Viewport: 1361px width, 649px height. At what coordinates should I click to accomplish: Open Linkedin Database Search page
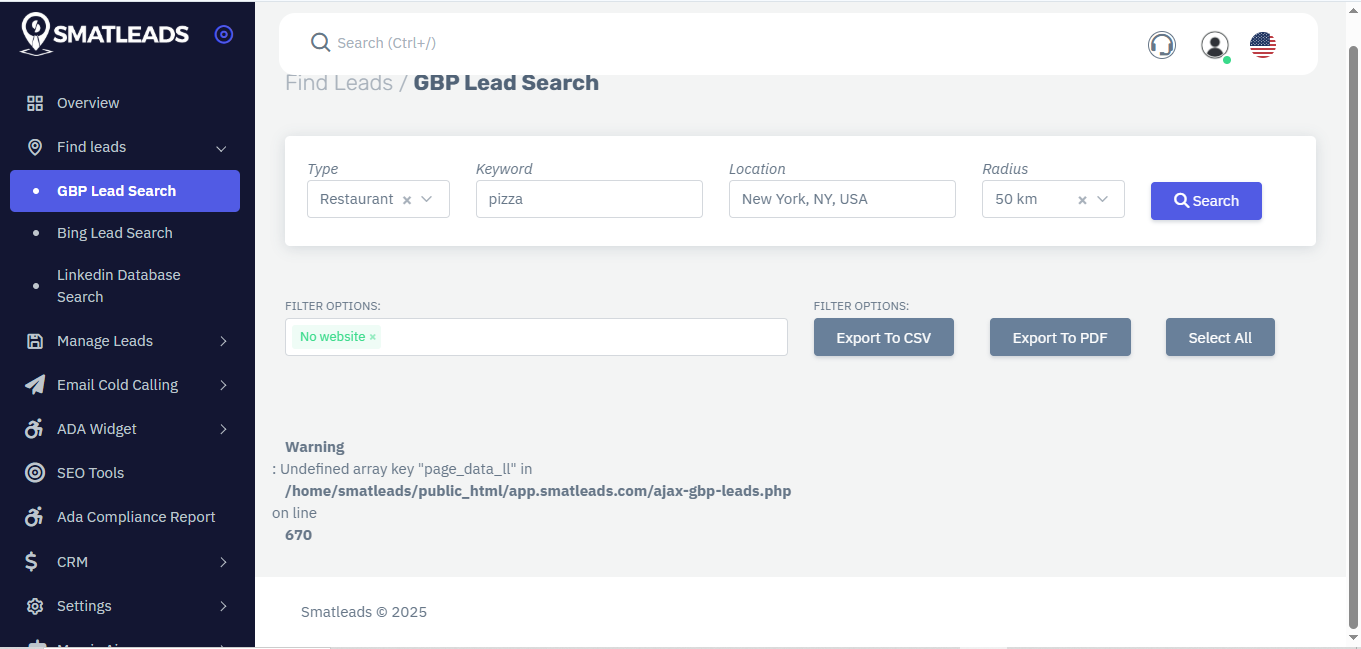click(x=118, y=286)
